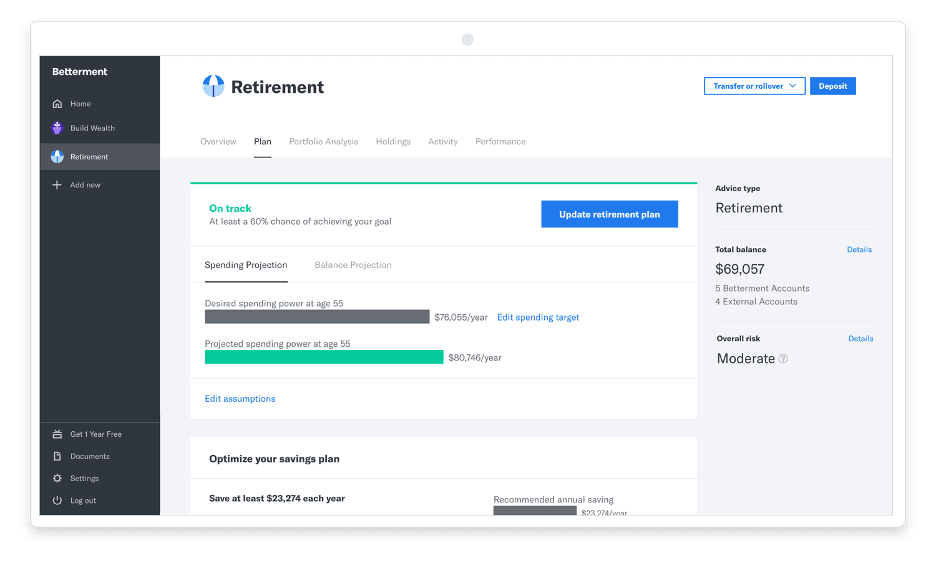This screenshot has height=564, width=936.
Task: Select the Retirement umbrella icon in sidebar
Action: 57,157
